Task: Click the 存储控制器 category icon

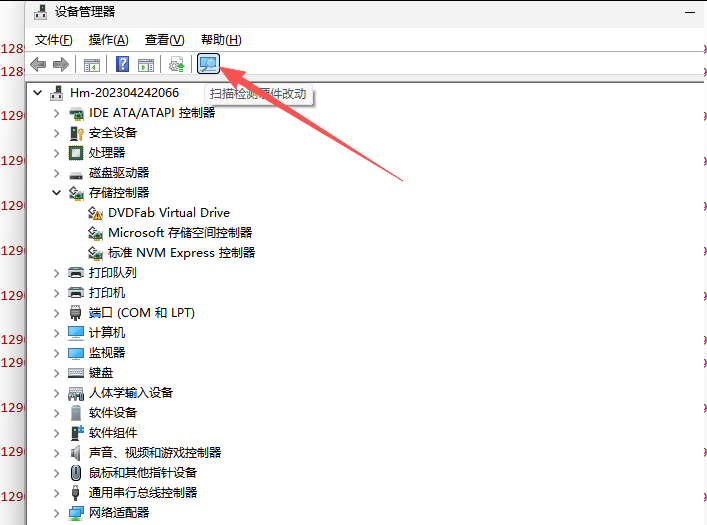Action: 76,193
